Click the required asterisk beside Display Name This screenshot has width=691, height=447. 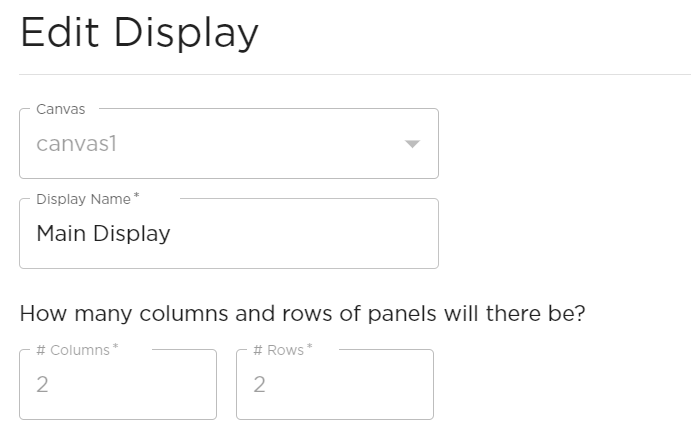137,198
